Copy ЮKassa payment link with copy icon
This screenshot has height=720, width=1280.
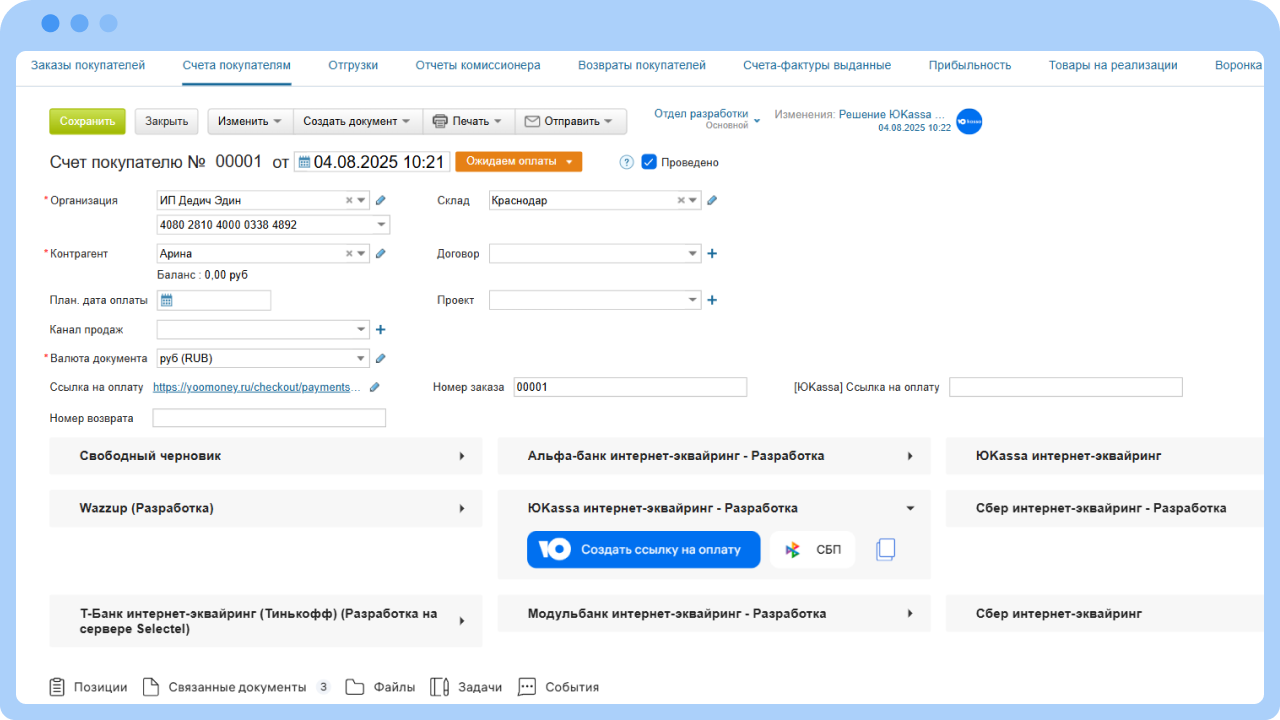click(885, 549)
